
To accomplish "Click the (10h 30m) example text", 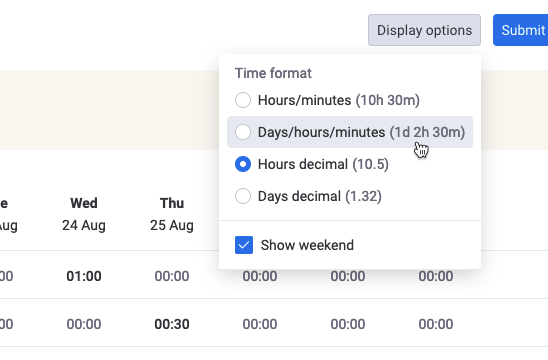I will click(x=388, y=100).
